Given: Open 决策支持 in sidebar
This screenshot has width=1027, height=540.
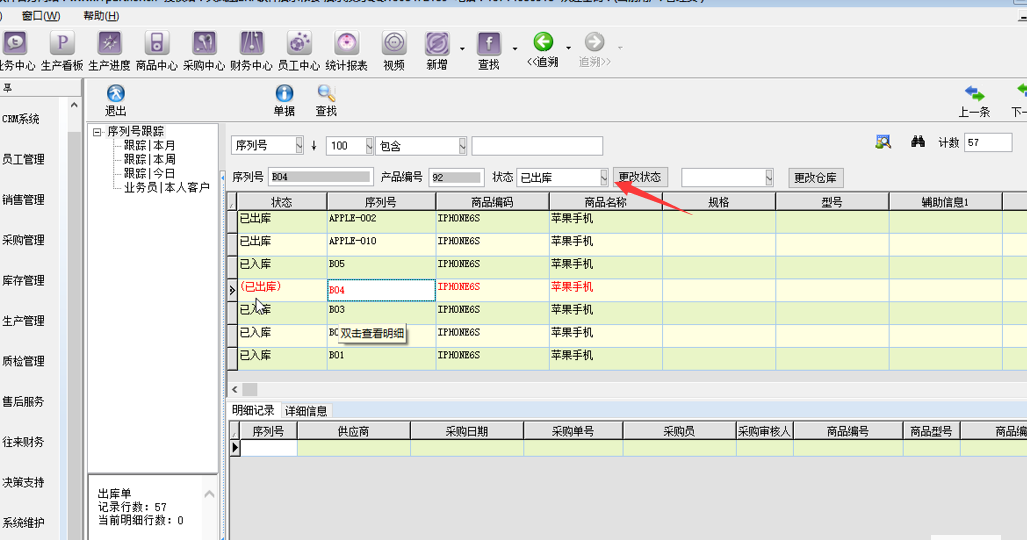Looking at the screenshot, I should [x=23, y=482].
